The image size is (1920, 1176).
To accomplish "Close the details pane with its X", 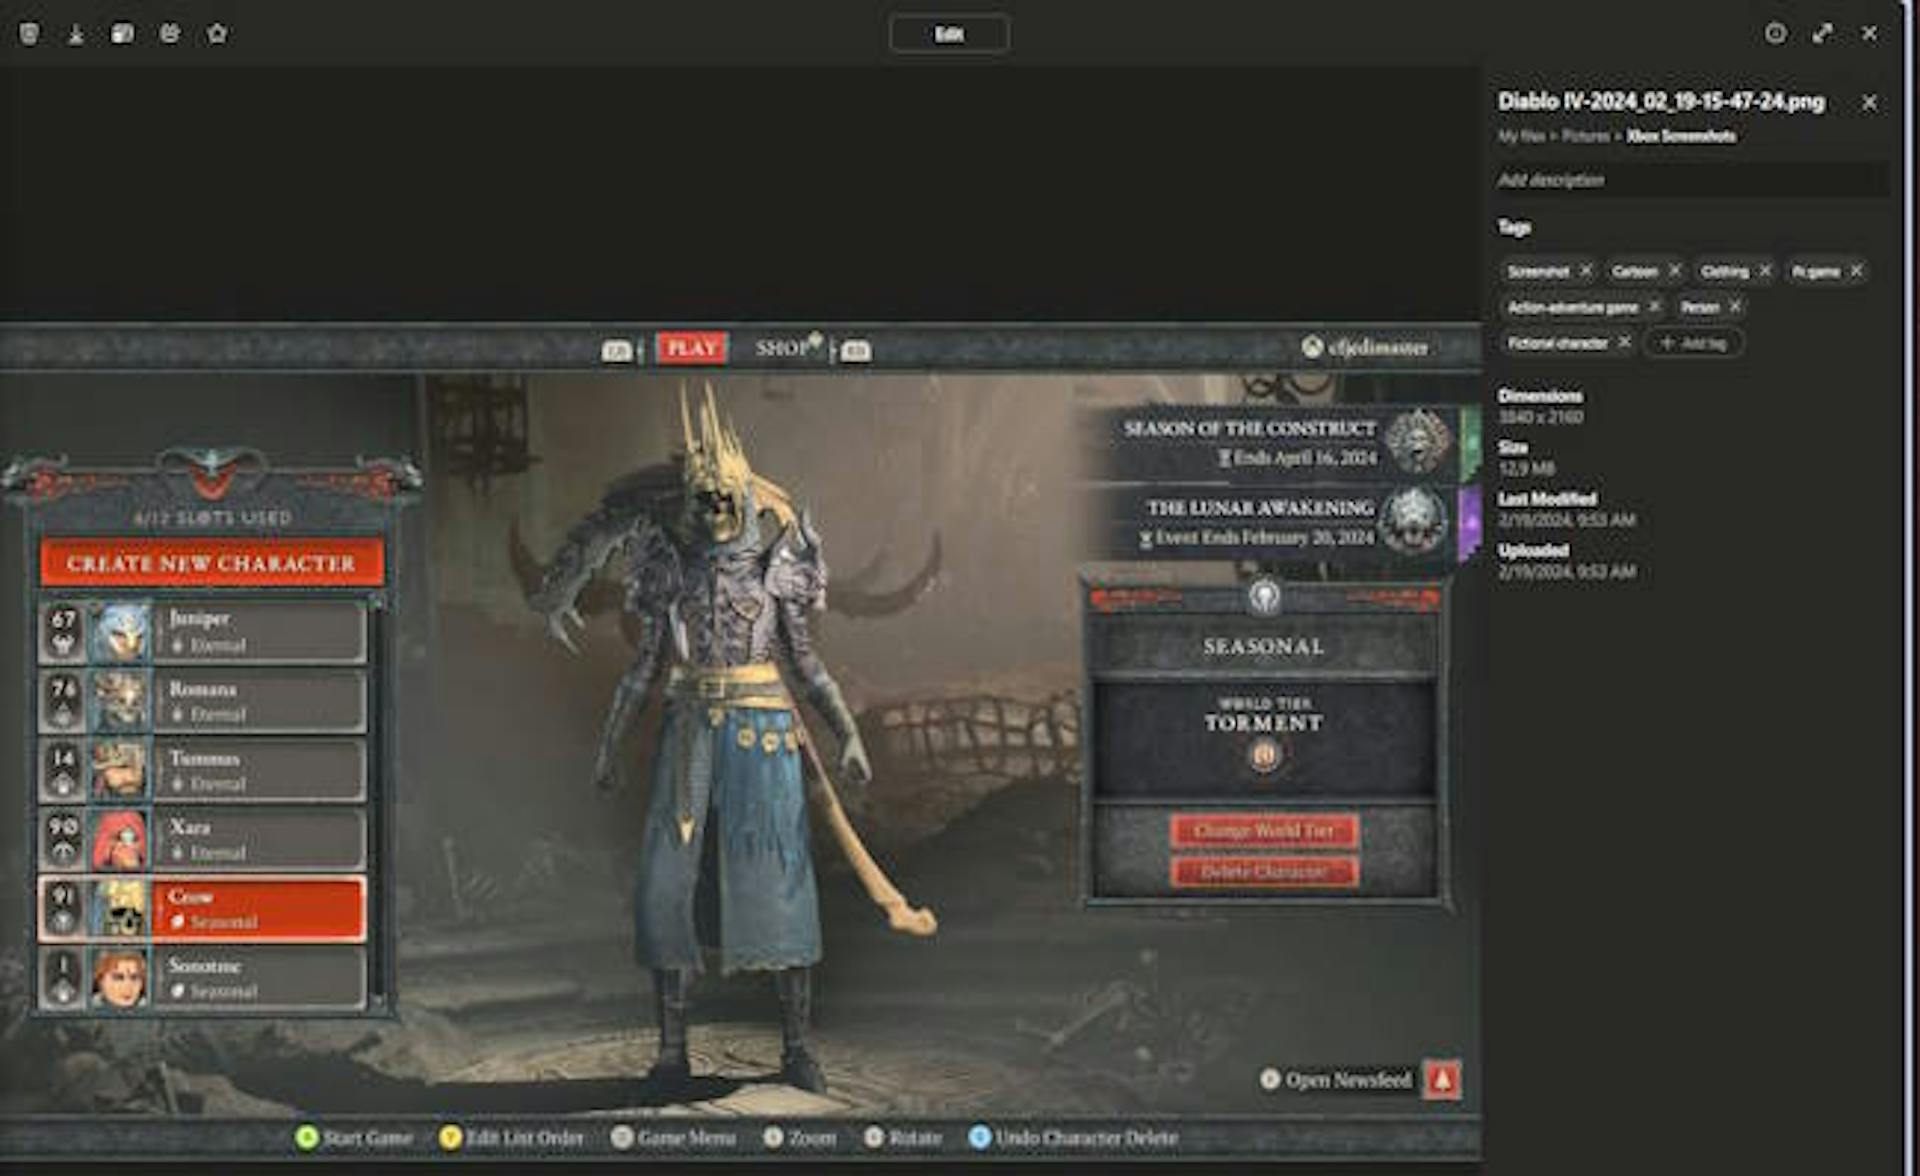I will click(1869, 103).
